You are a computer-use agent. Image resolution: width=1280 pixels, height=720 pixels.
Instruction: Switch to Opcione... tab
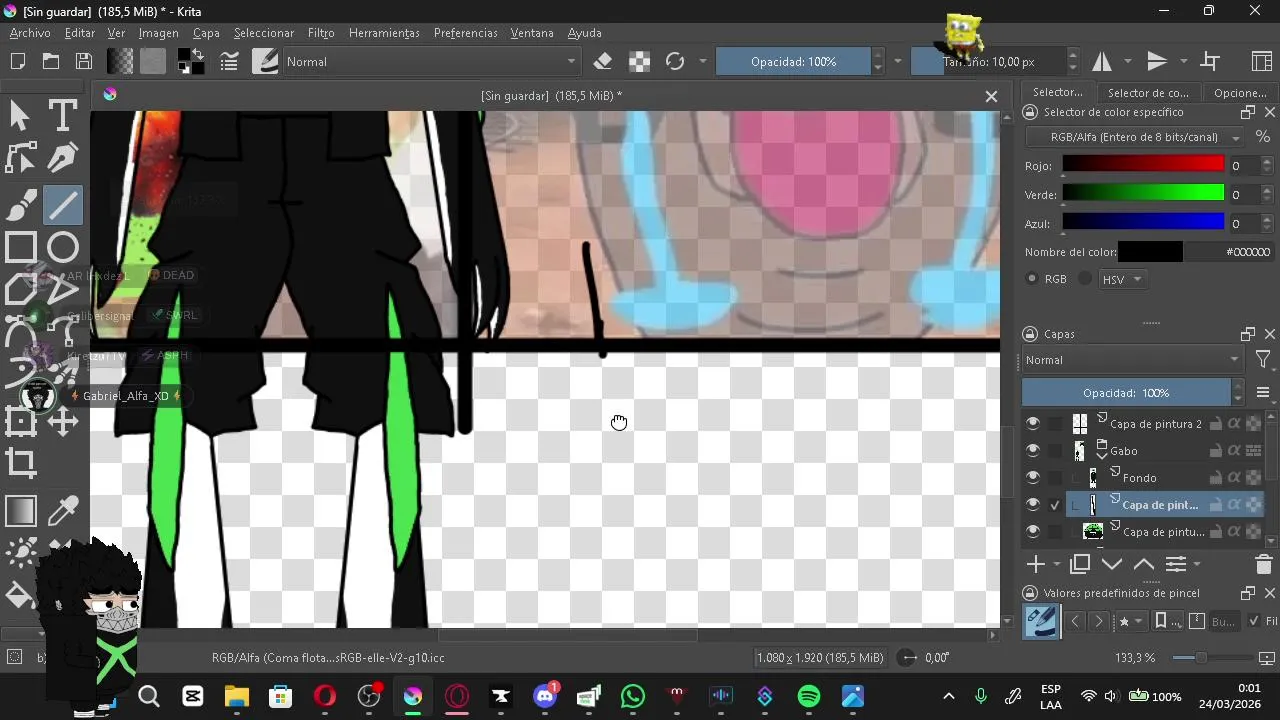(x=1240, y=93)
